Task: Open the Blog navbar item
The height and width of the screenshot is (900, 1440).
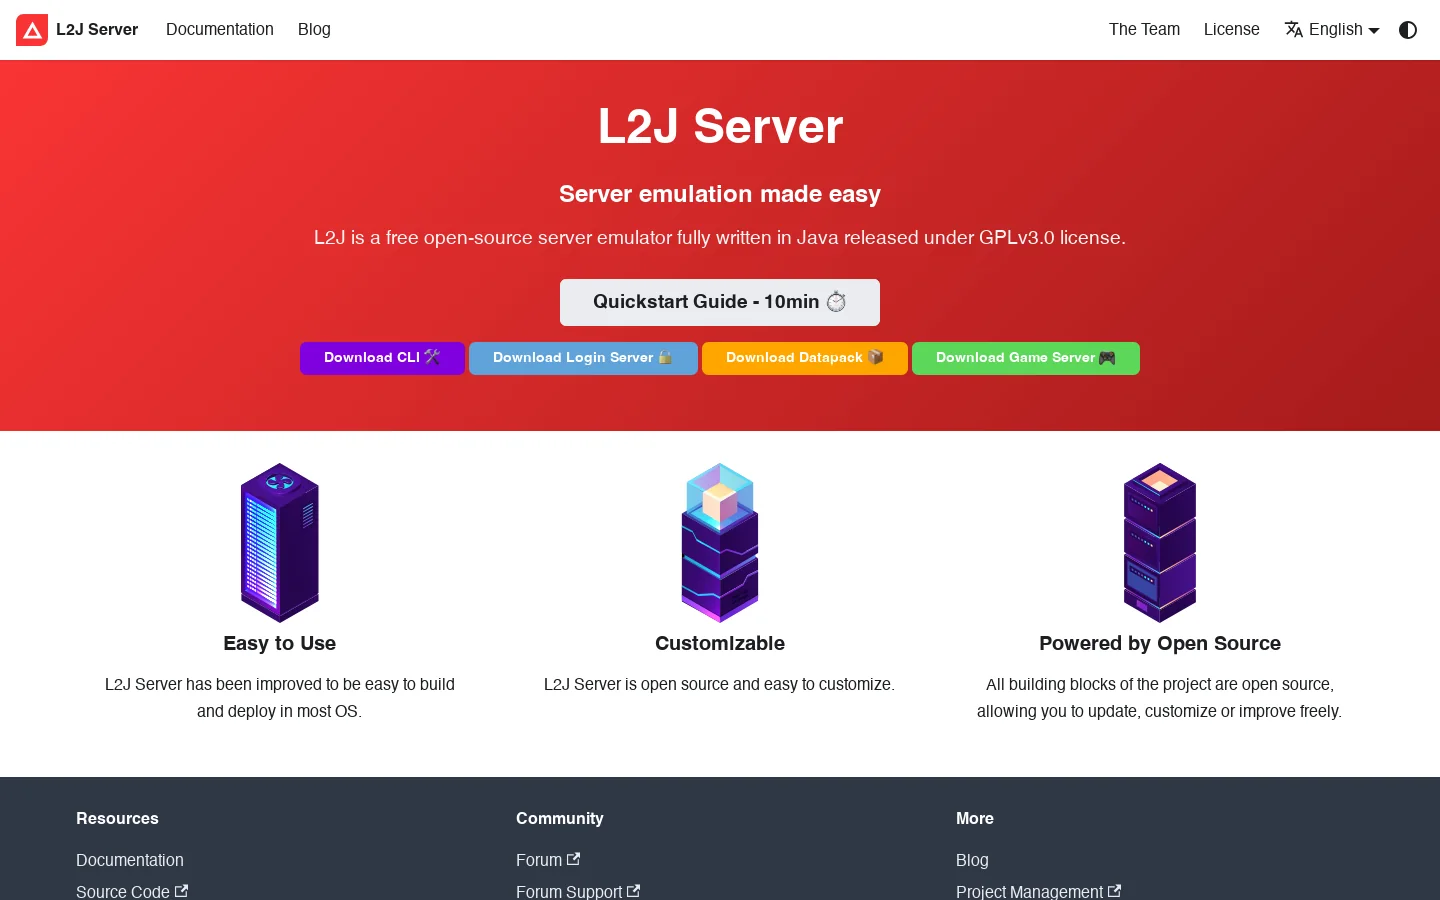Action: 314,30
